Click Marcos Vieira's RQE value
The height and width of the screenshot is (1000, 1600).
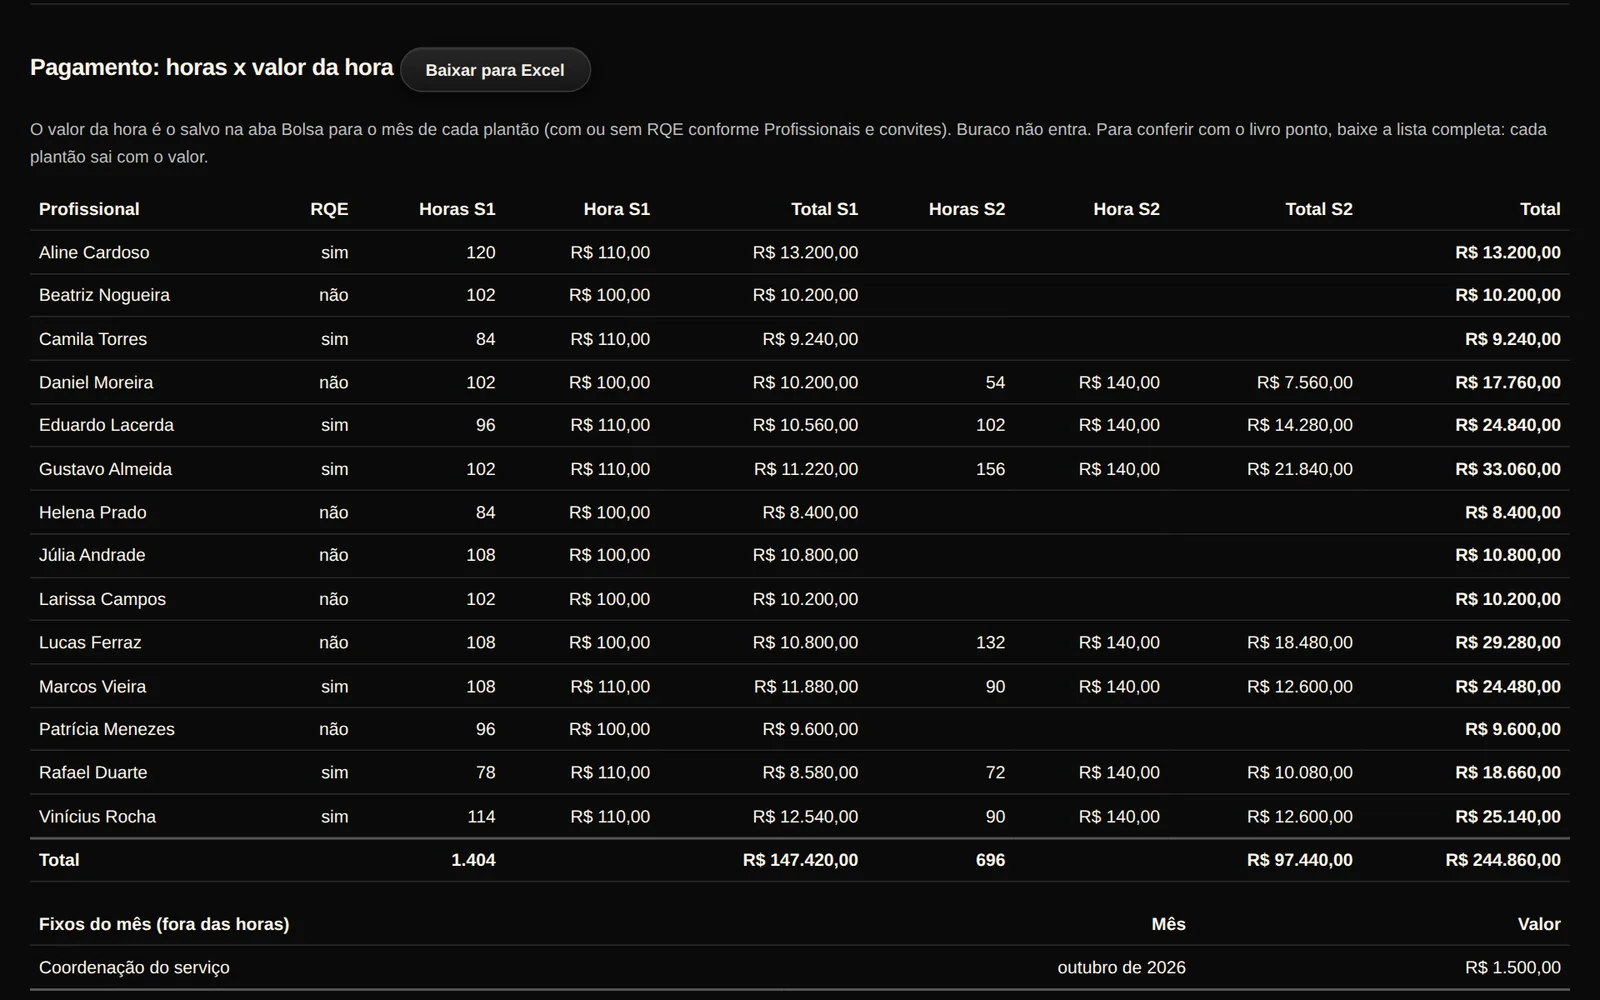[335, 686]
